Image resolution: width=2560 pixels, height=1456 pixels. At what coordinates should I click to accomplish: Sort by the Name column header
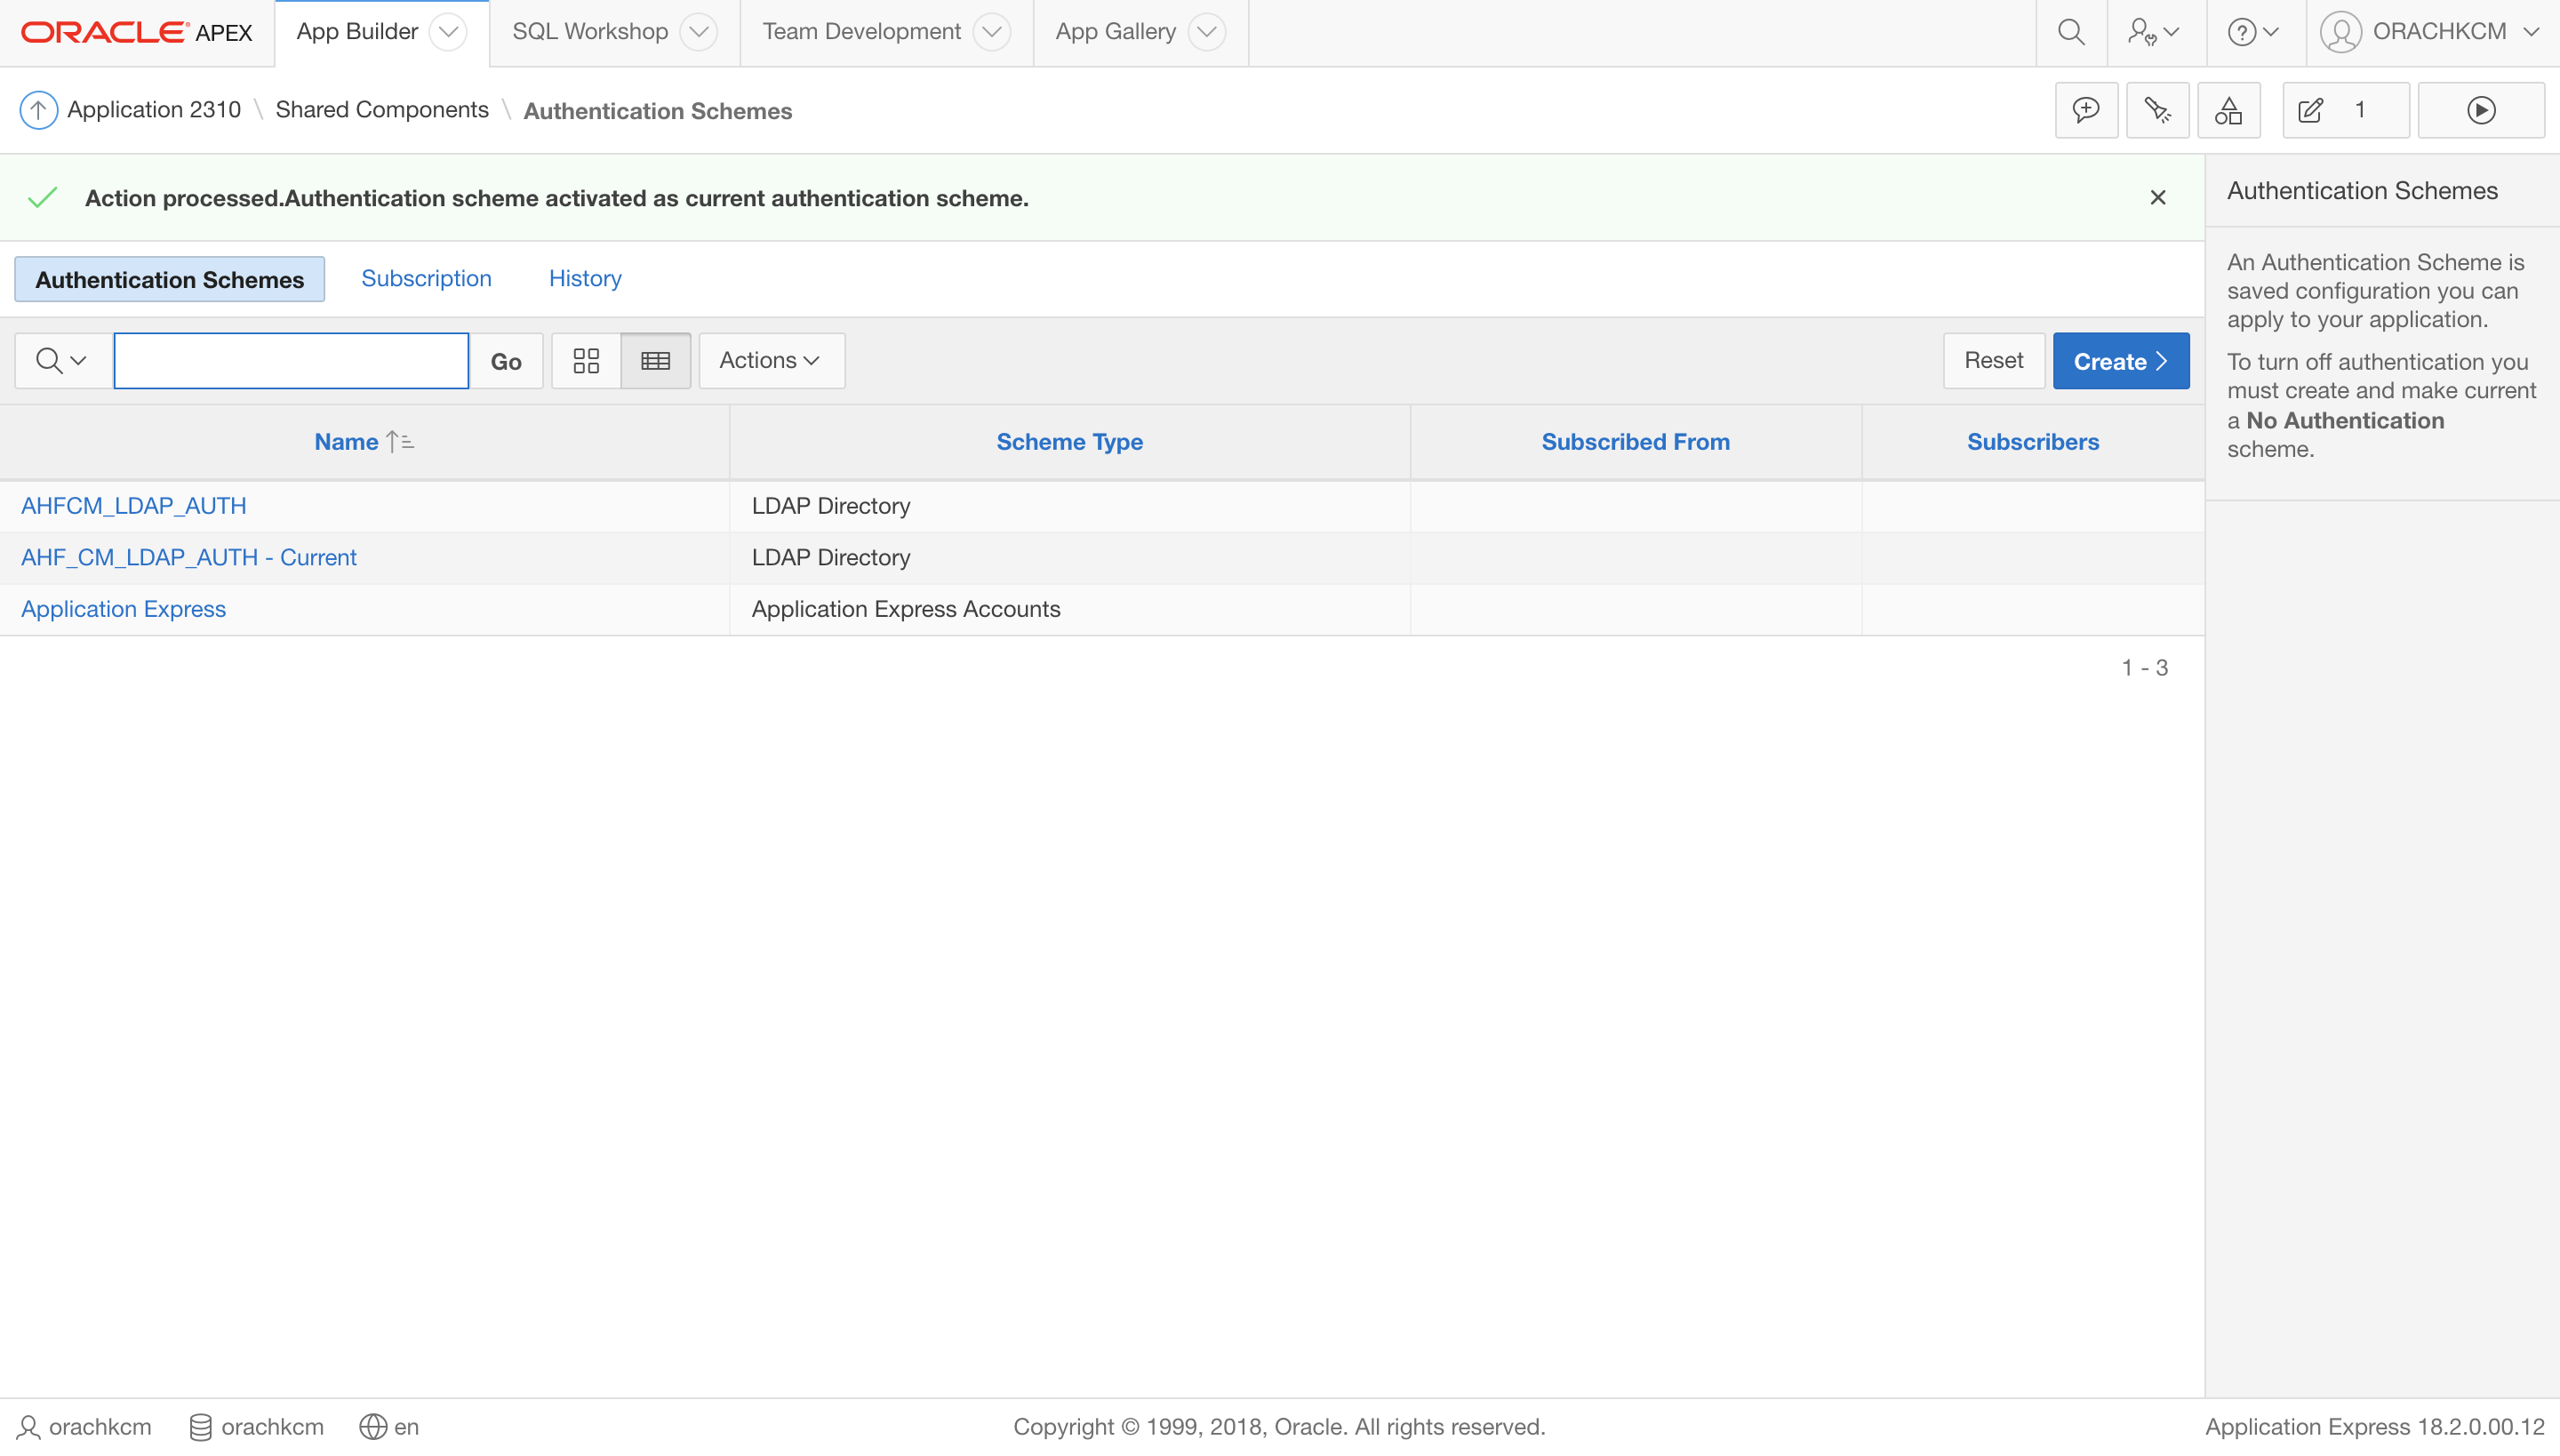[x=346, y=442]
